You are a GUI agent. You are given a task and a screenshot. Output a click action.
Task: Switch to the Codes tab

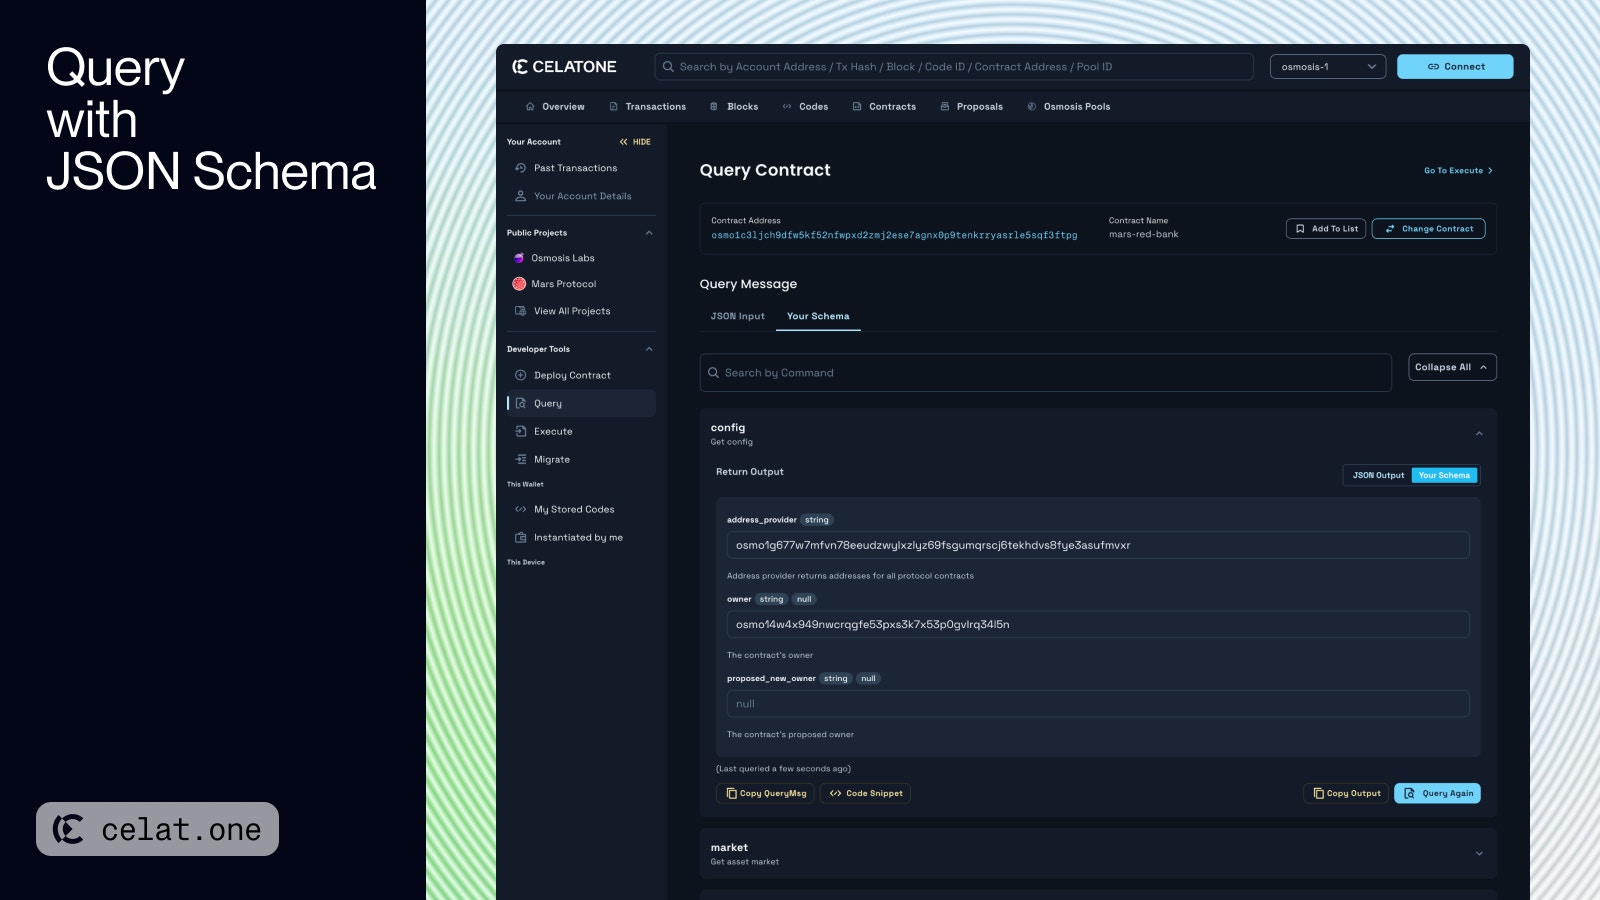click(x=805, y=107)
